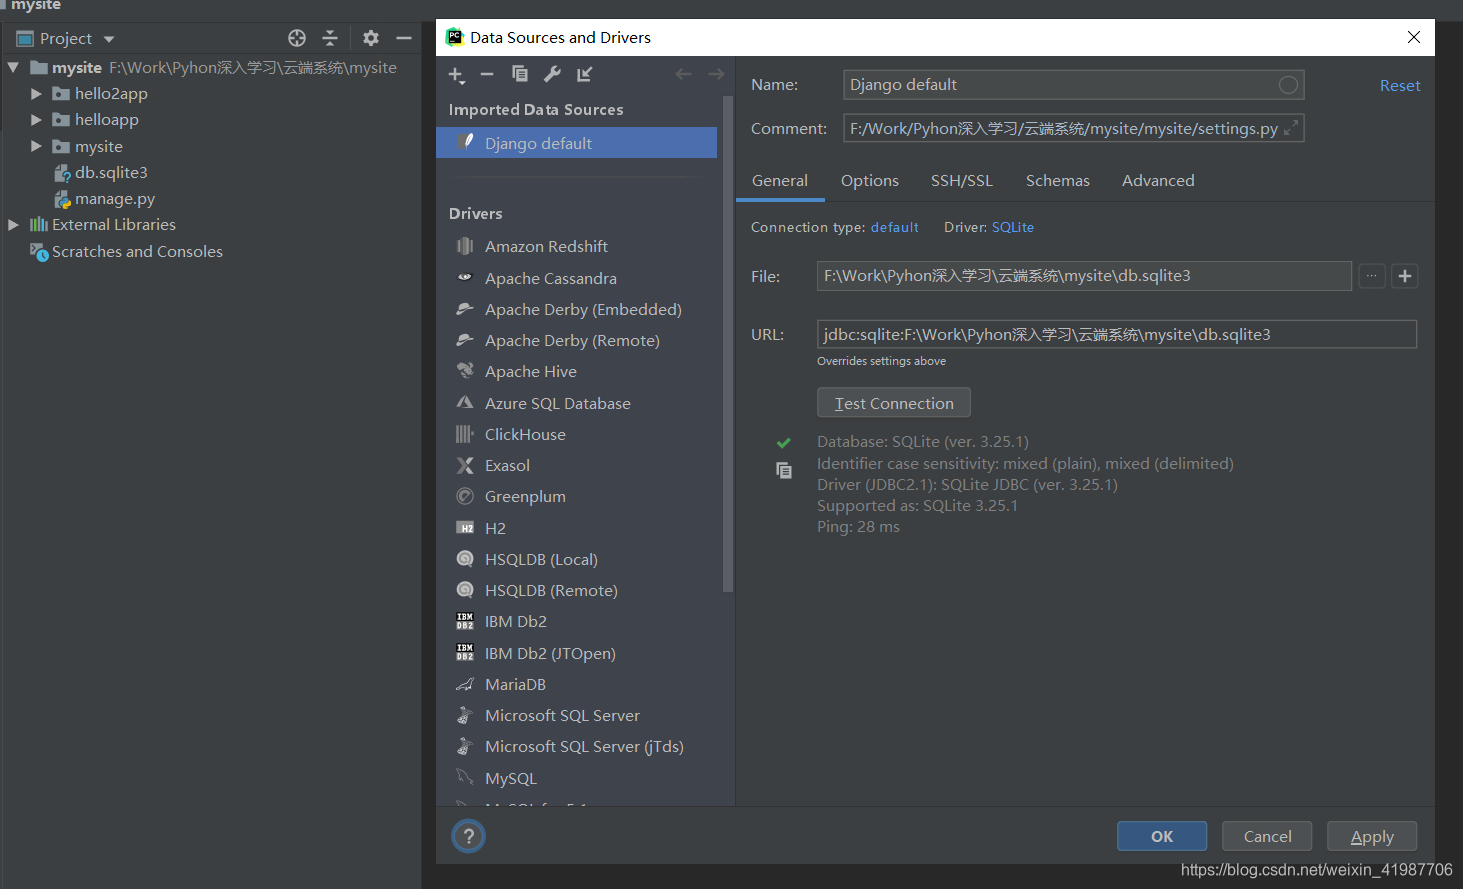This screenshot has height=889, width=1463.
Task: Open data source properties wrench icon
Action: [552, 74]
